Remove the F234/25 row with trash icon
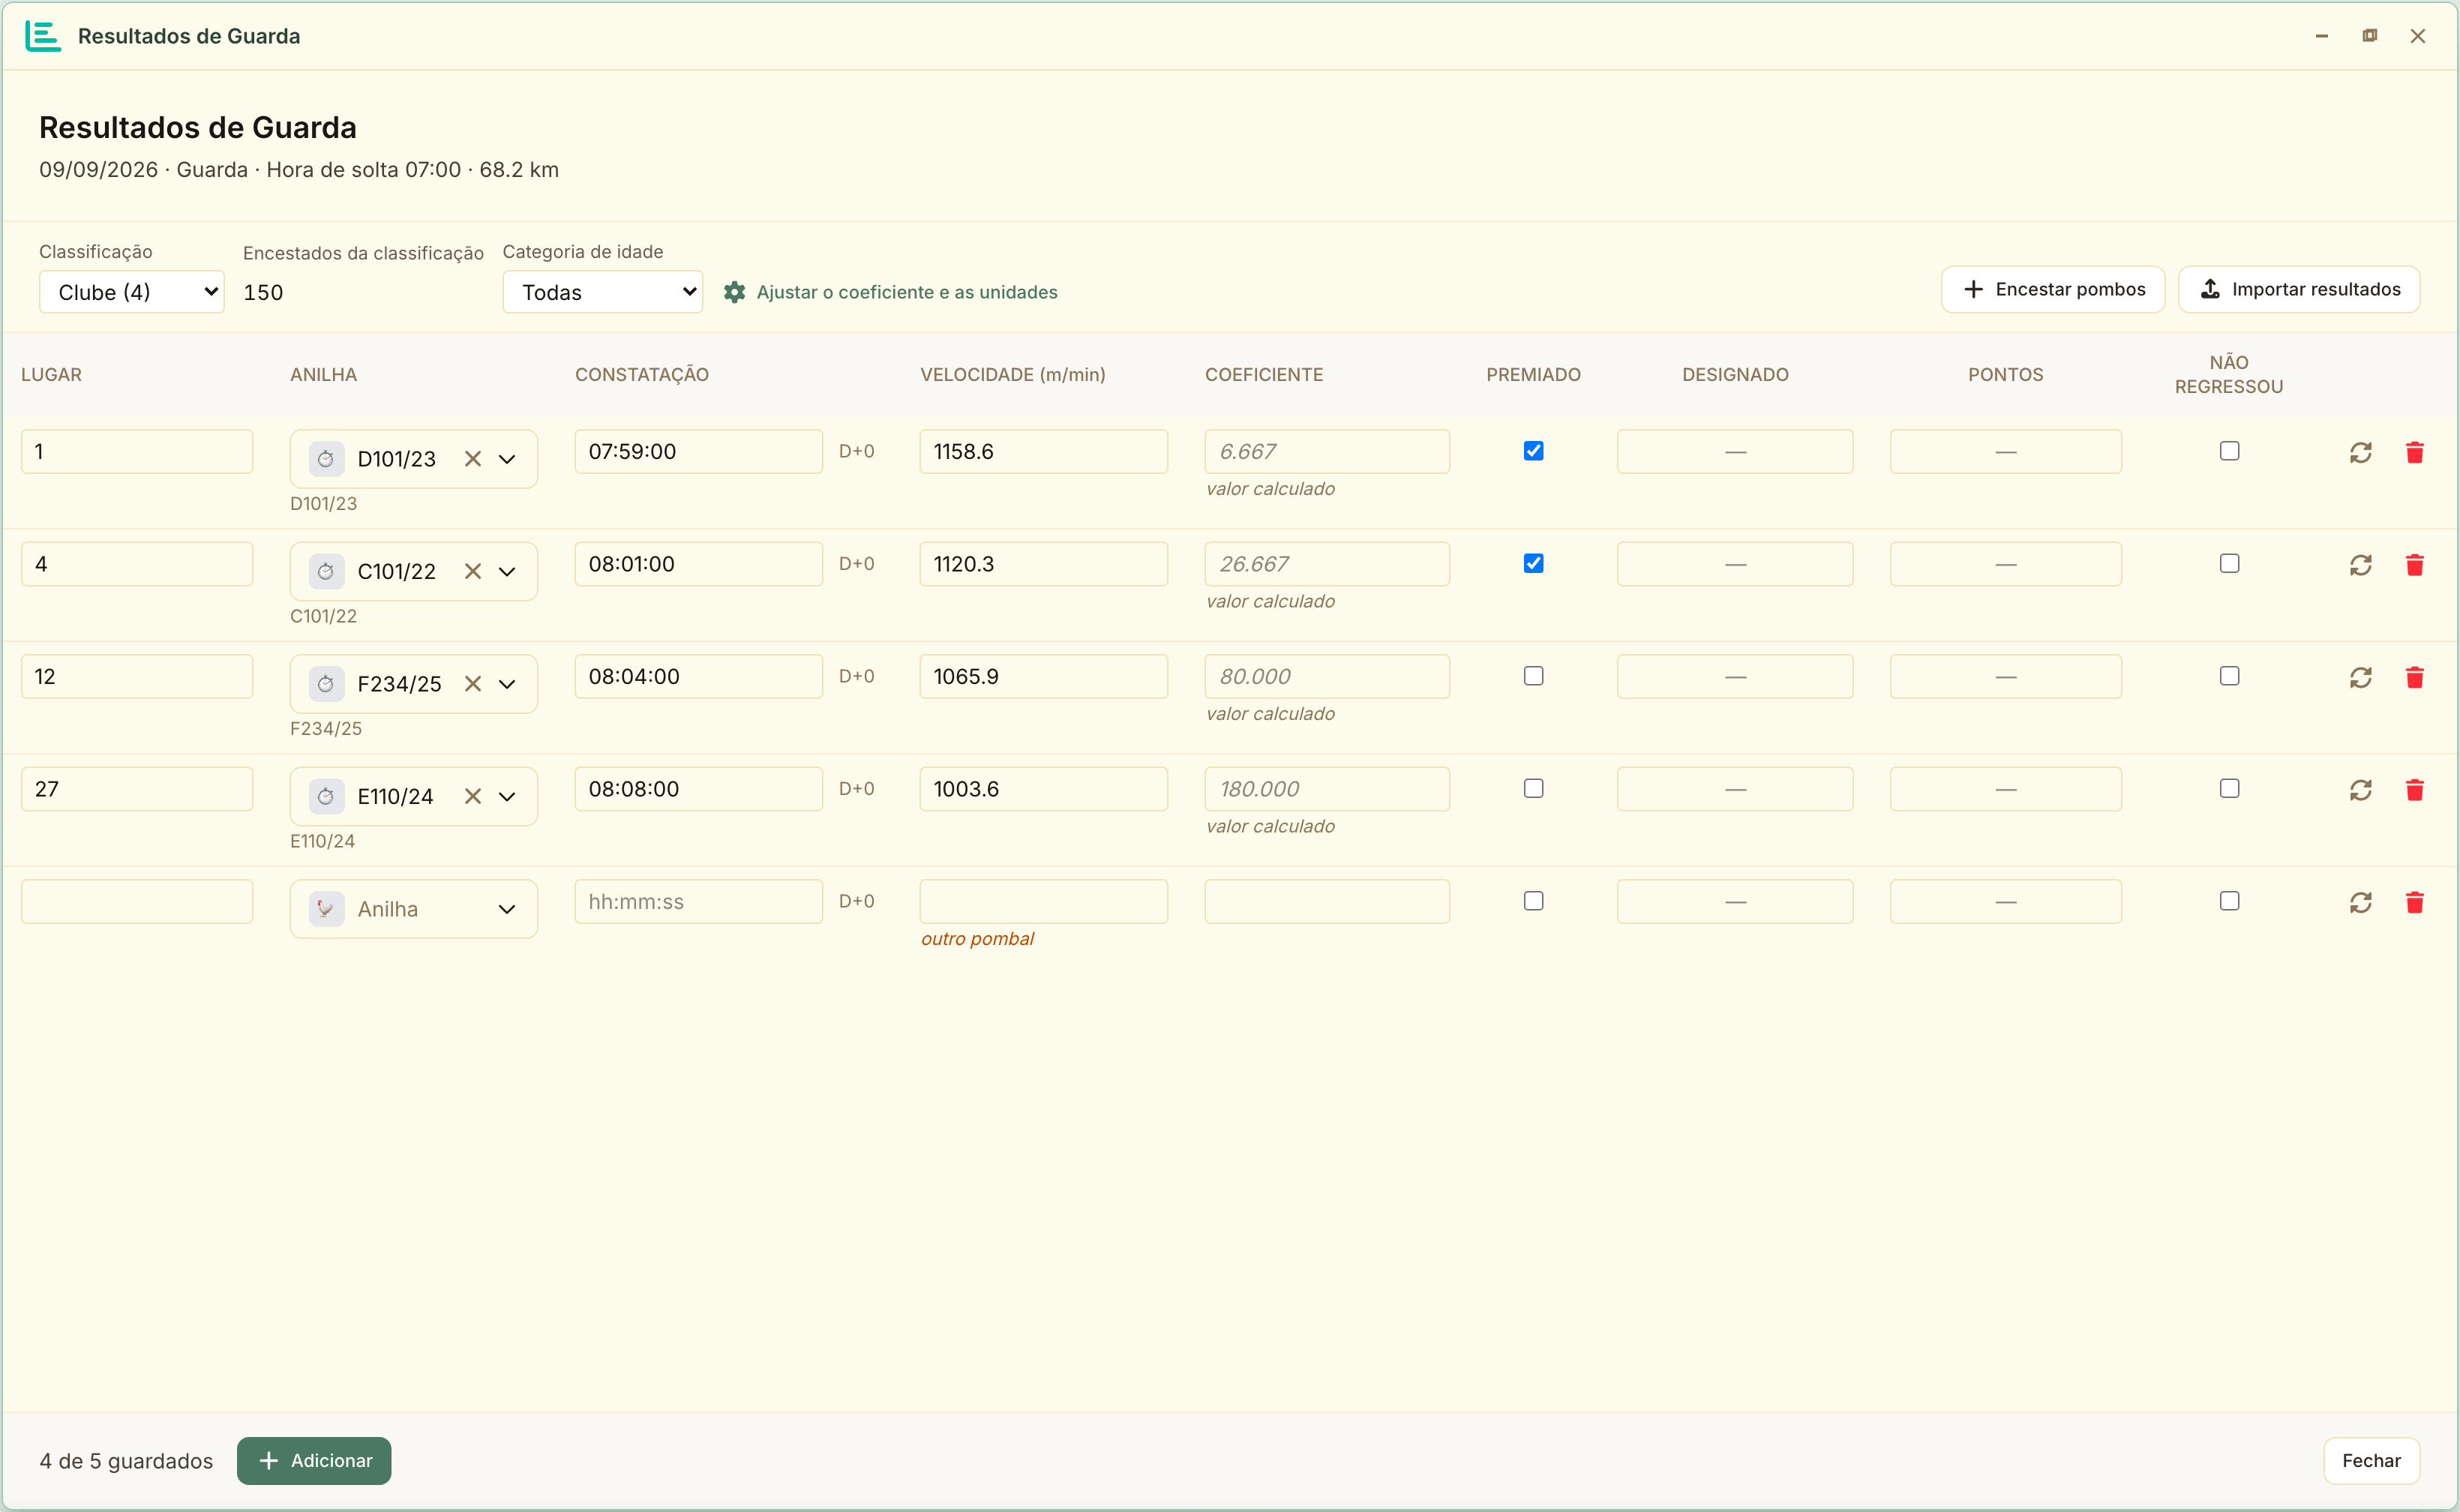Viewport: 2460px width, 1512px height. 2414,677
